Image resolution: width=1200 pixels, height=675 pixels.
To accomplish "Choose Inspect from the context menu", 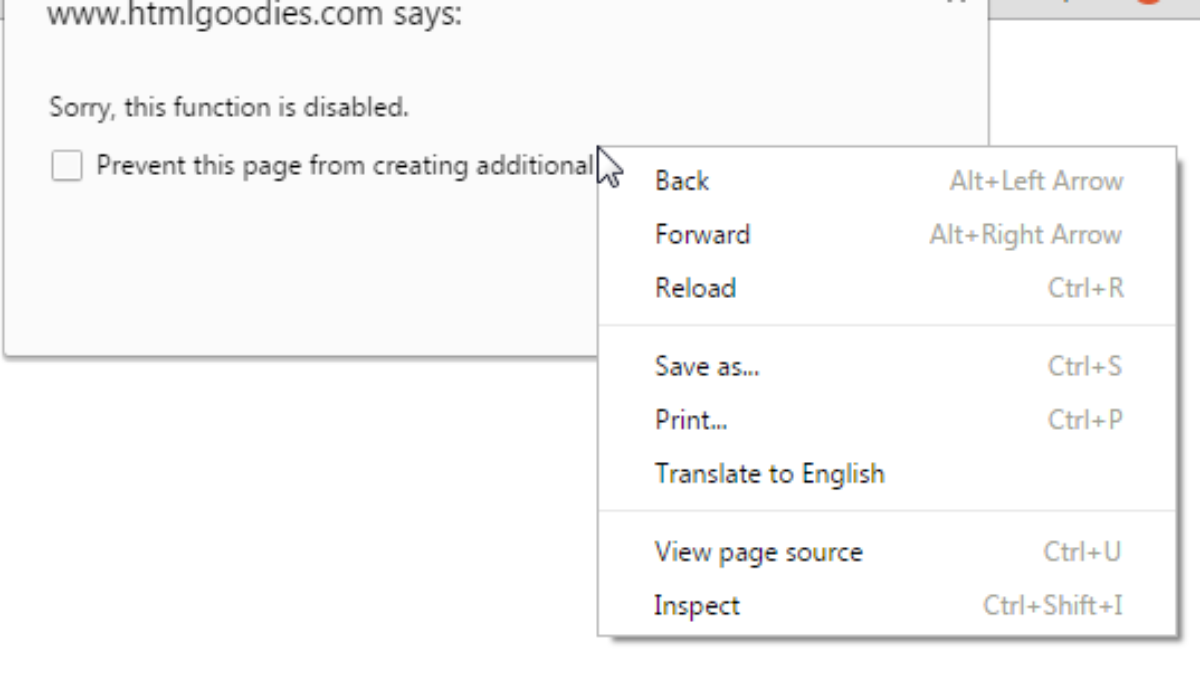I will click(x=697, y=606).
